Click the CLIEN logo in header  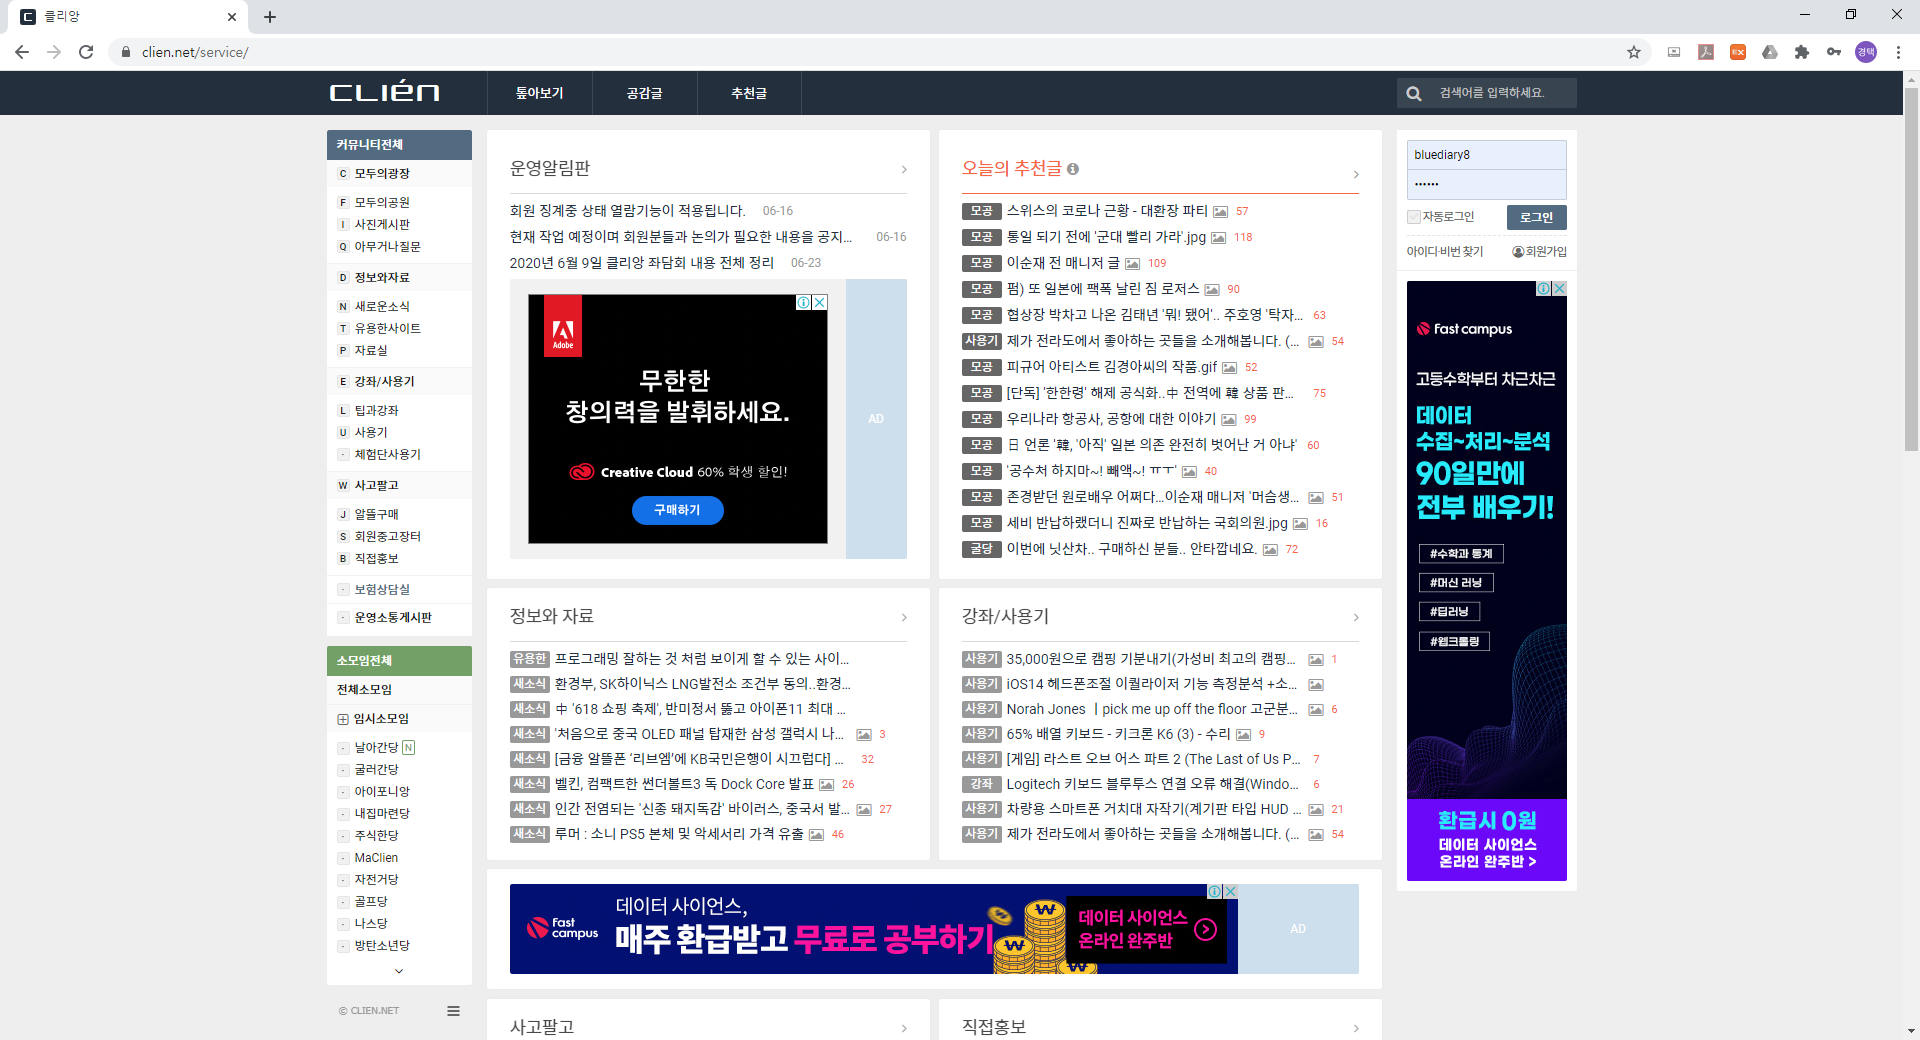point(385,92)
